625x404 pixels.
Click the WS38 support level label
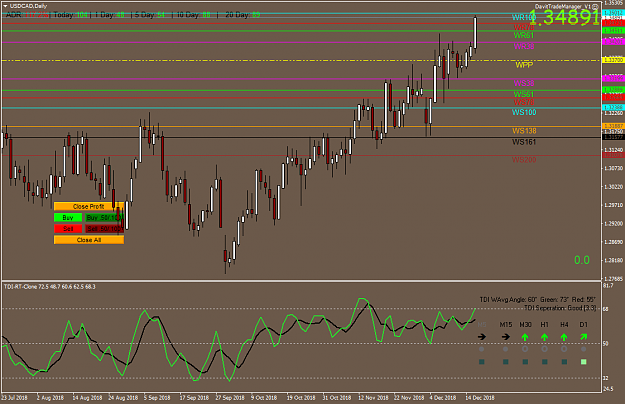coord(524,83)
